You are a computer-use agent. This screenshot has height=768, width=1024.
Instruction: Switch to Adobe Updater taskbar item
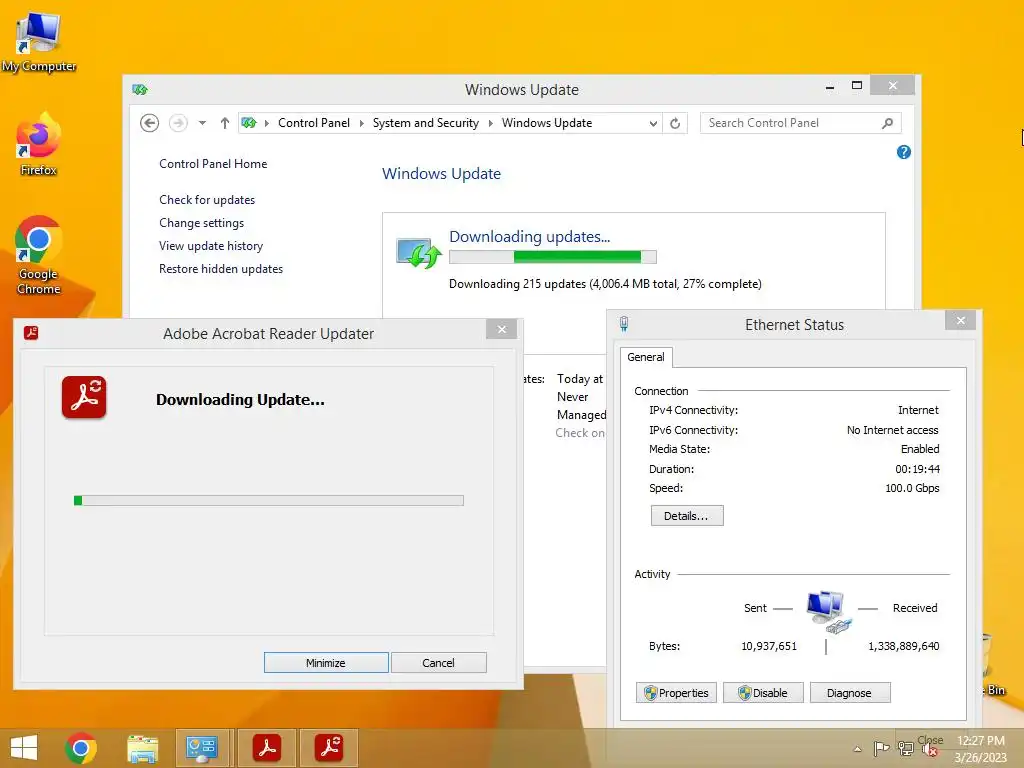(330, 748)
